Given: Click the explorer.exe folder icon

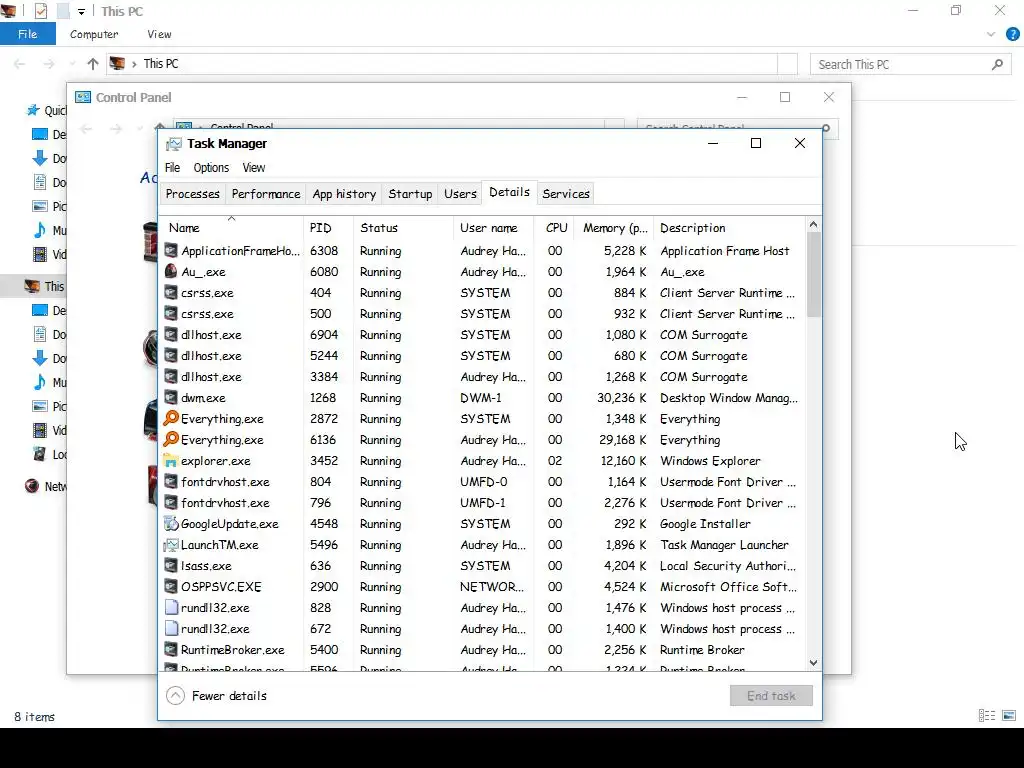Looking at the screenshot, I should (x=170, y=460).
